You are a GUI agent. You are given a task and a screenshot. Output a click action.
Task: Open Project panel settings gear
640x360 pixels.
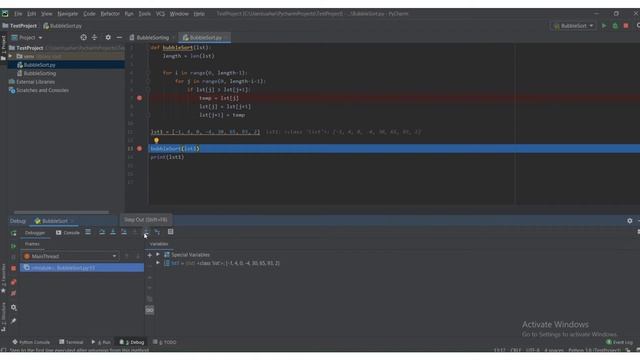tap(108, 37)
